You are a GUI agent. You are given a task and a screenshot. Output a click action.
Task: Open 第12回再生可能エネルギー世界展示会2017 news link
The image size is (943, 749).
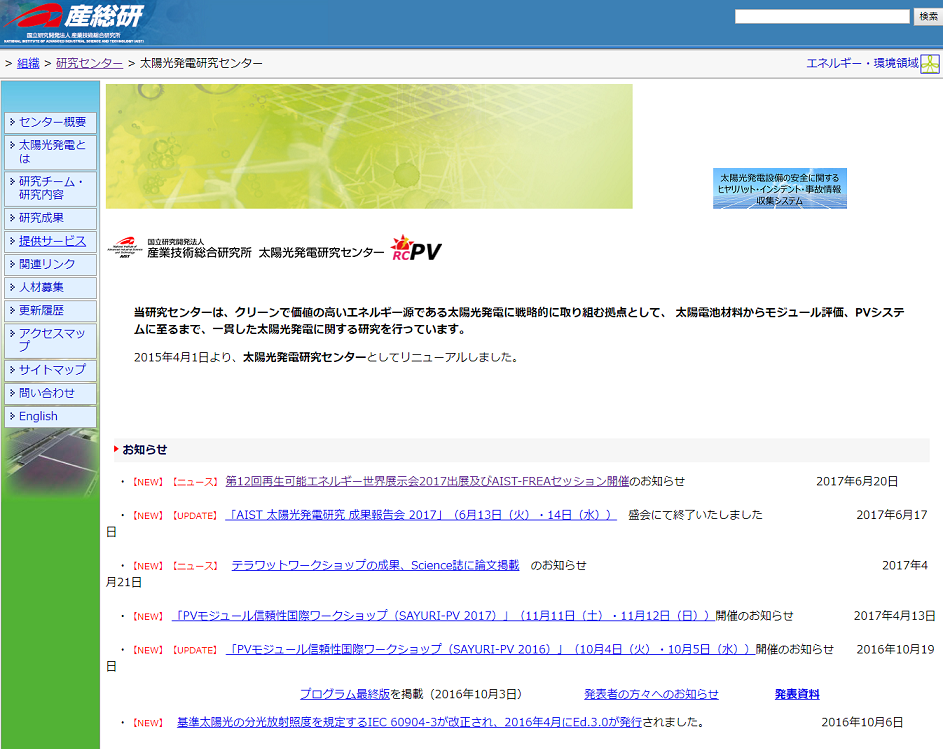point(427,481)
